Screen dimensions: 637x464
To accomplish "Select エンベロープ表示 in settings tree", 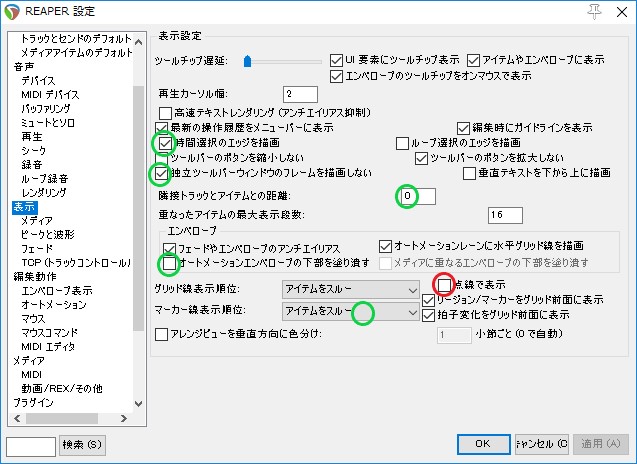I will [57, 291].
